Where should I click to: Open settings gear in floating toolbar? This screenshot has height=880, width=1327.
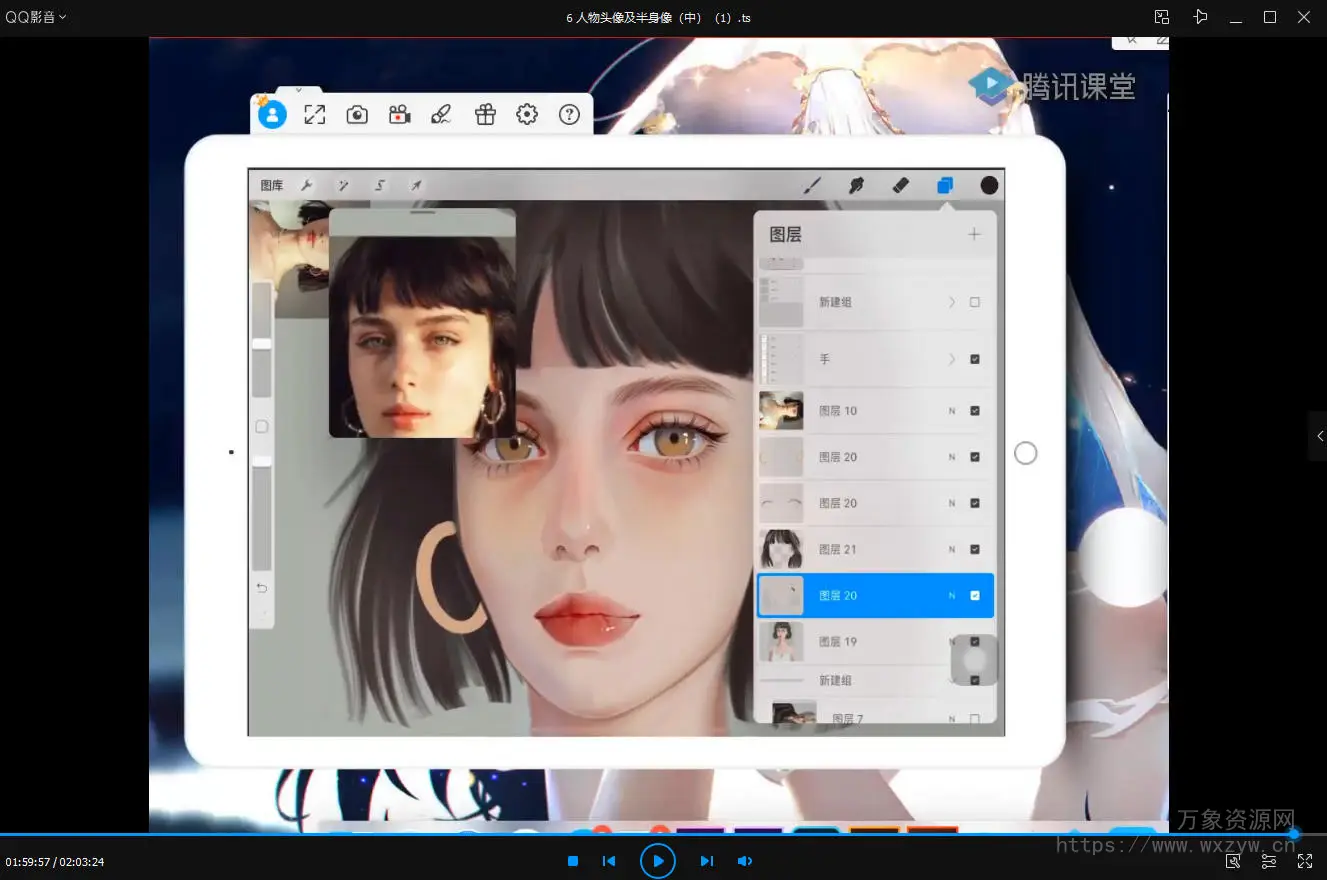[x=527, y=115]
